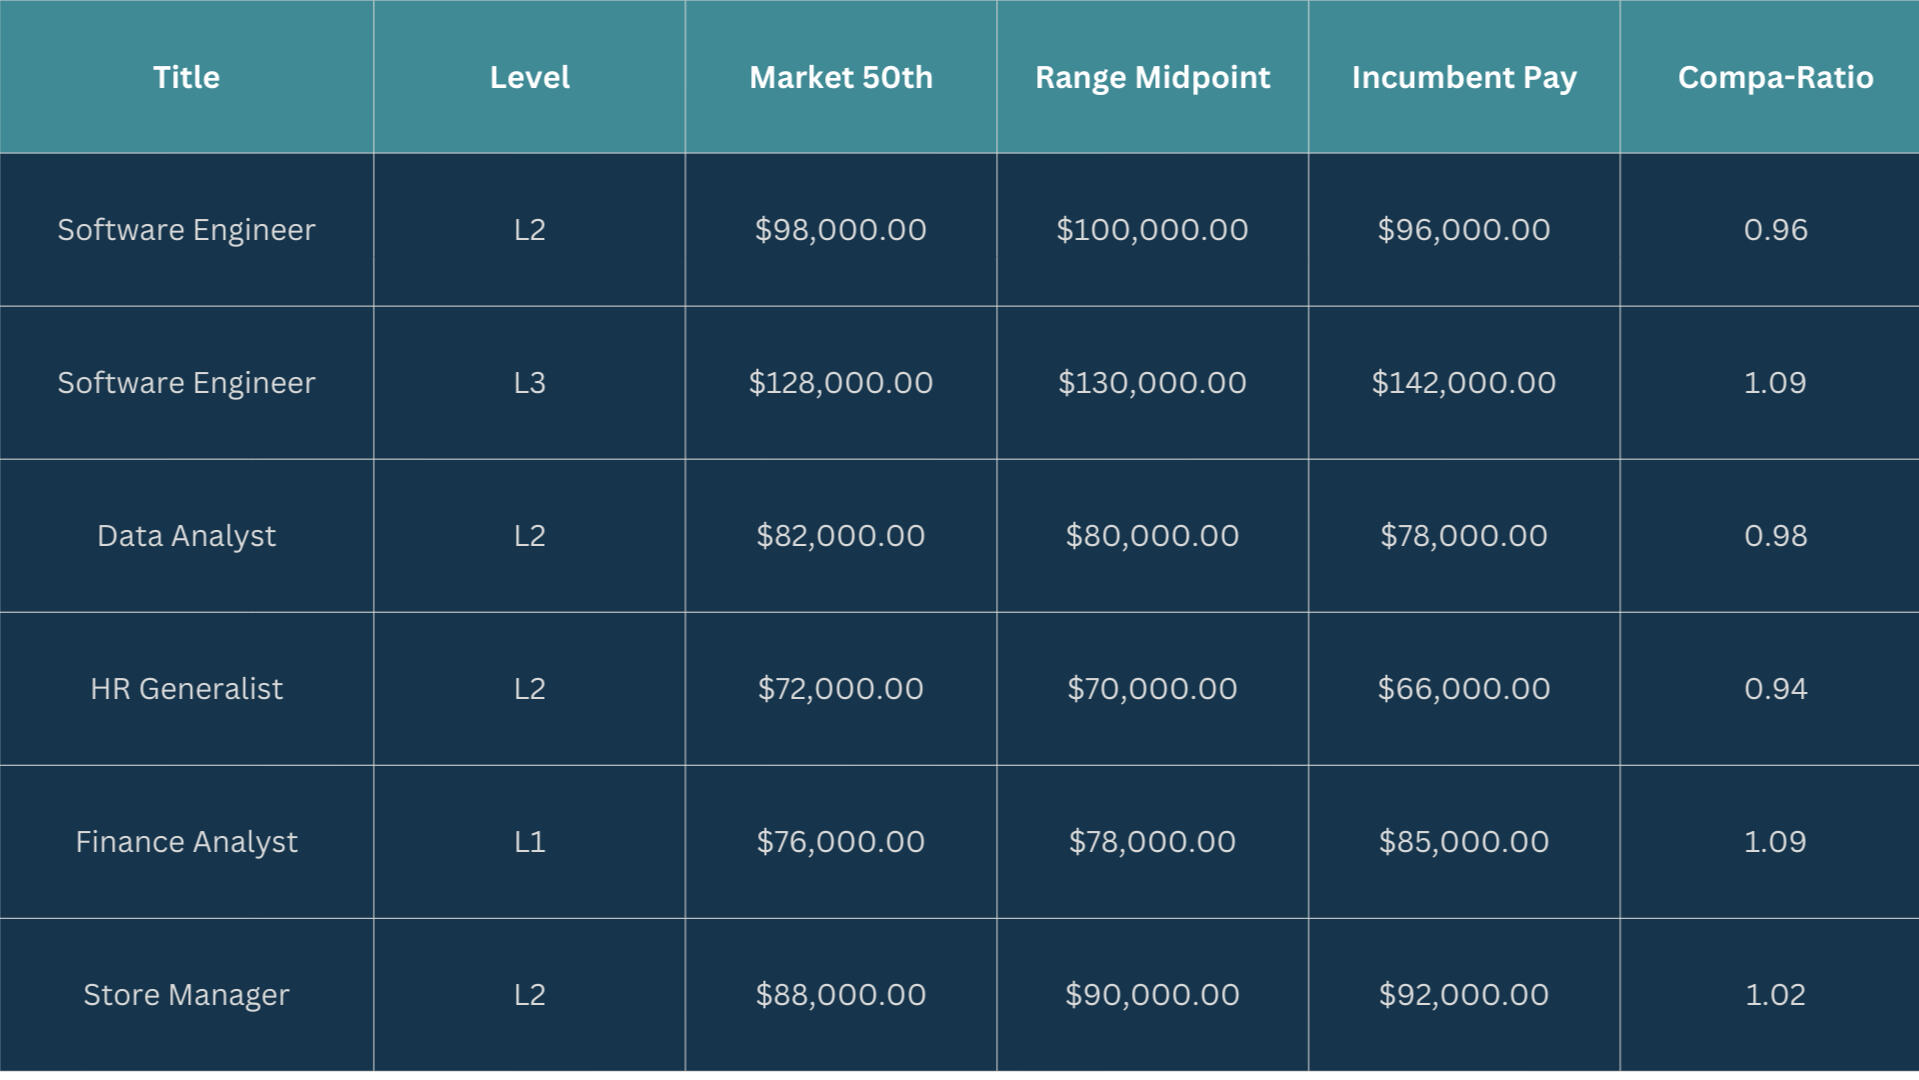The height and width of the screenshot is (1080, 1919).
Task: Click the Incumbent Pay column header
Action: pos(1463,77)
